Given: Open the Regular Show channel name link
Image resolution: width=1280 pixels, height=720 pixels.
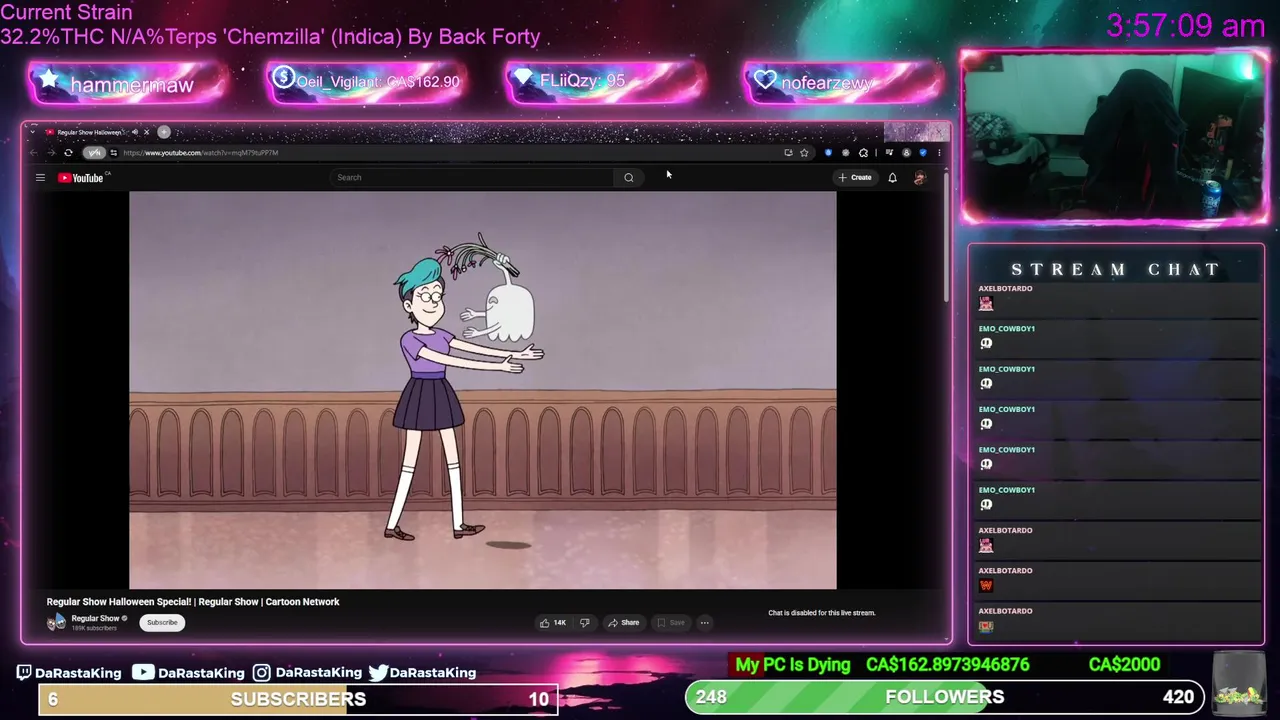Looking at the screenshot, I should click(x=95, y=618).
